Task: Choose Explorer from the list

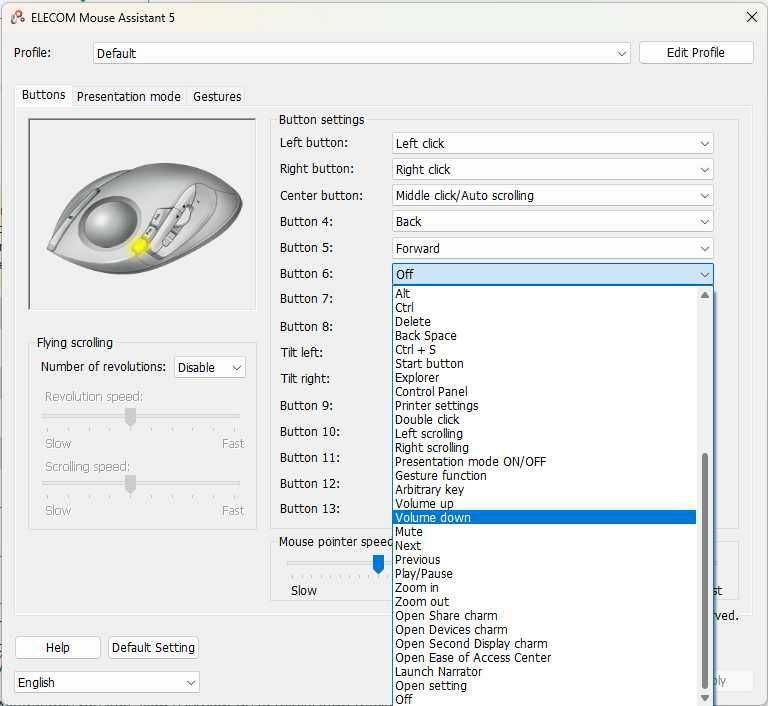Action: point(545,378)
